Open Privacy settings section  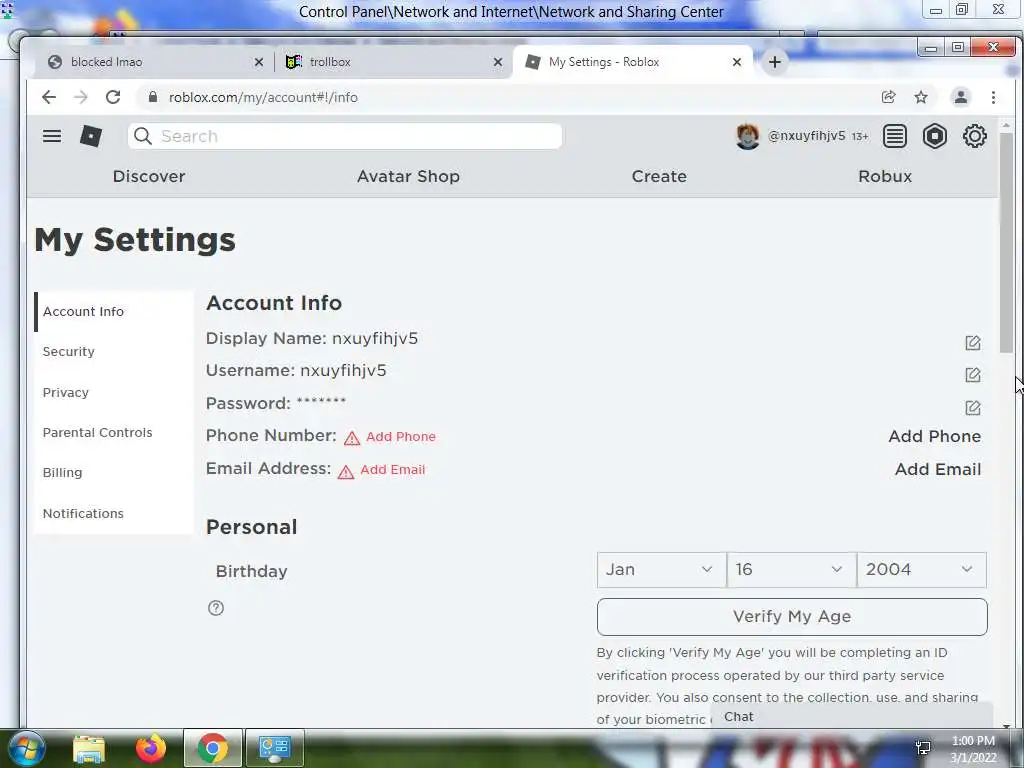(x=114, y=392)
